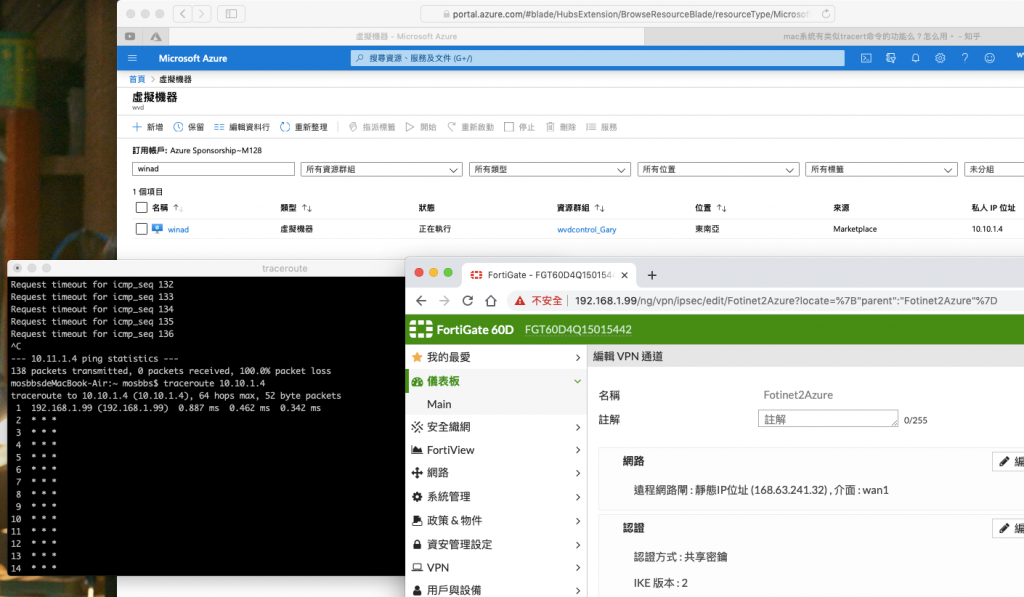This screenshot has width=1024, height=597.
Task: Open Azure portal settings gear
Action: pos(940,58)
